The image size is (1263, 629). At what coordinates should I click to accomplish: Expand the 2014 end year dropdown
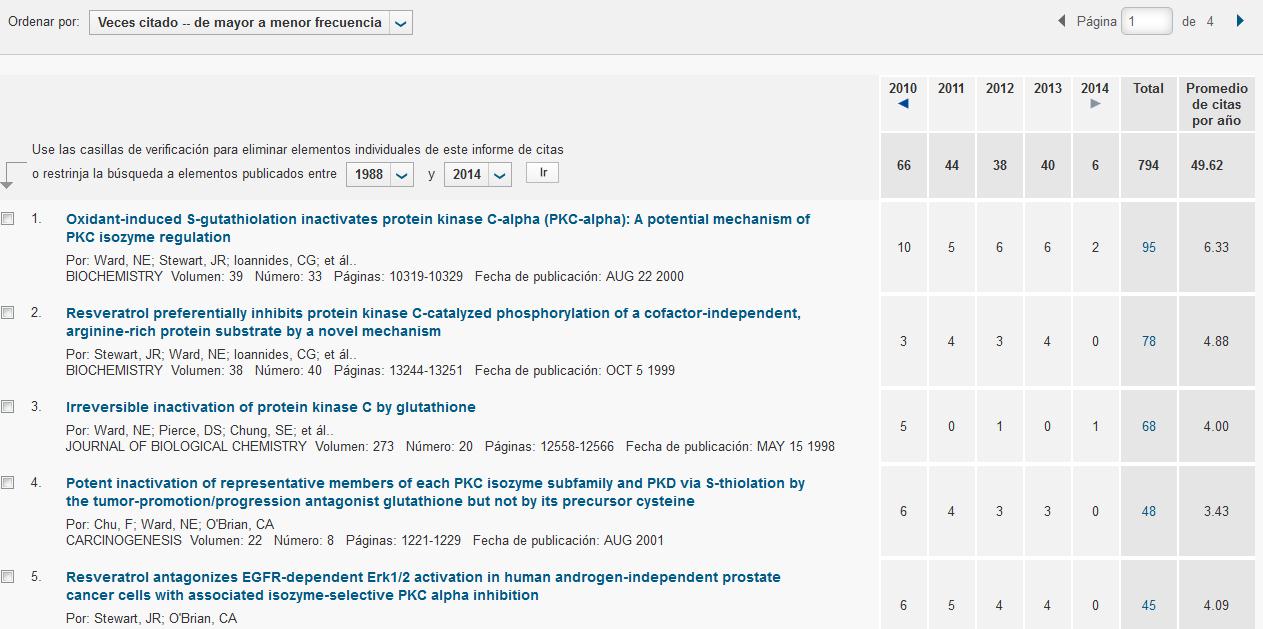pyautogui.click(x=477, y=174)
